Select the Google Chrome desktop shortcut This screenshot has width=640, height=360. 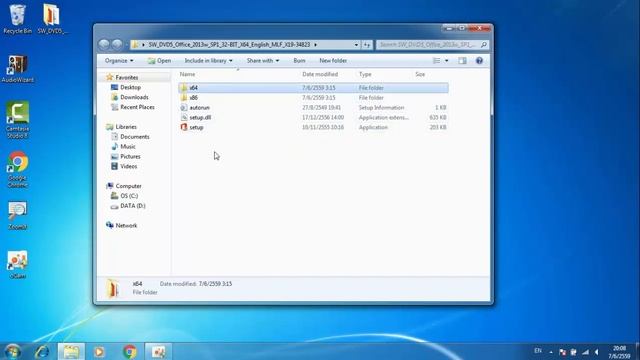pos(18,169)
